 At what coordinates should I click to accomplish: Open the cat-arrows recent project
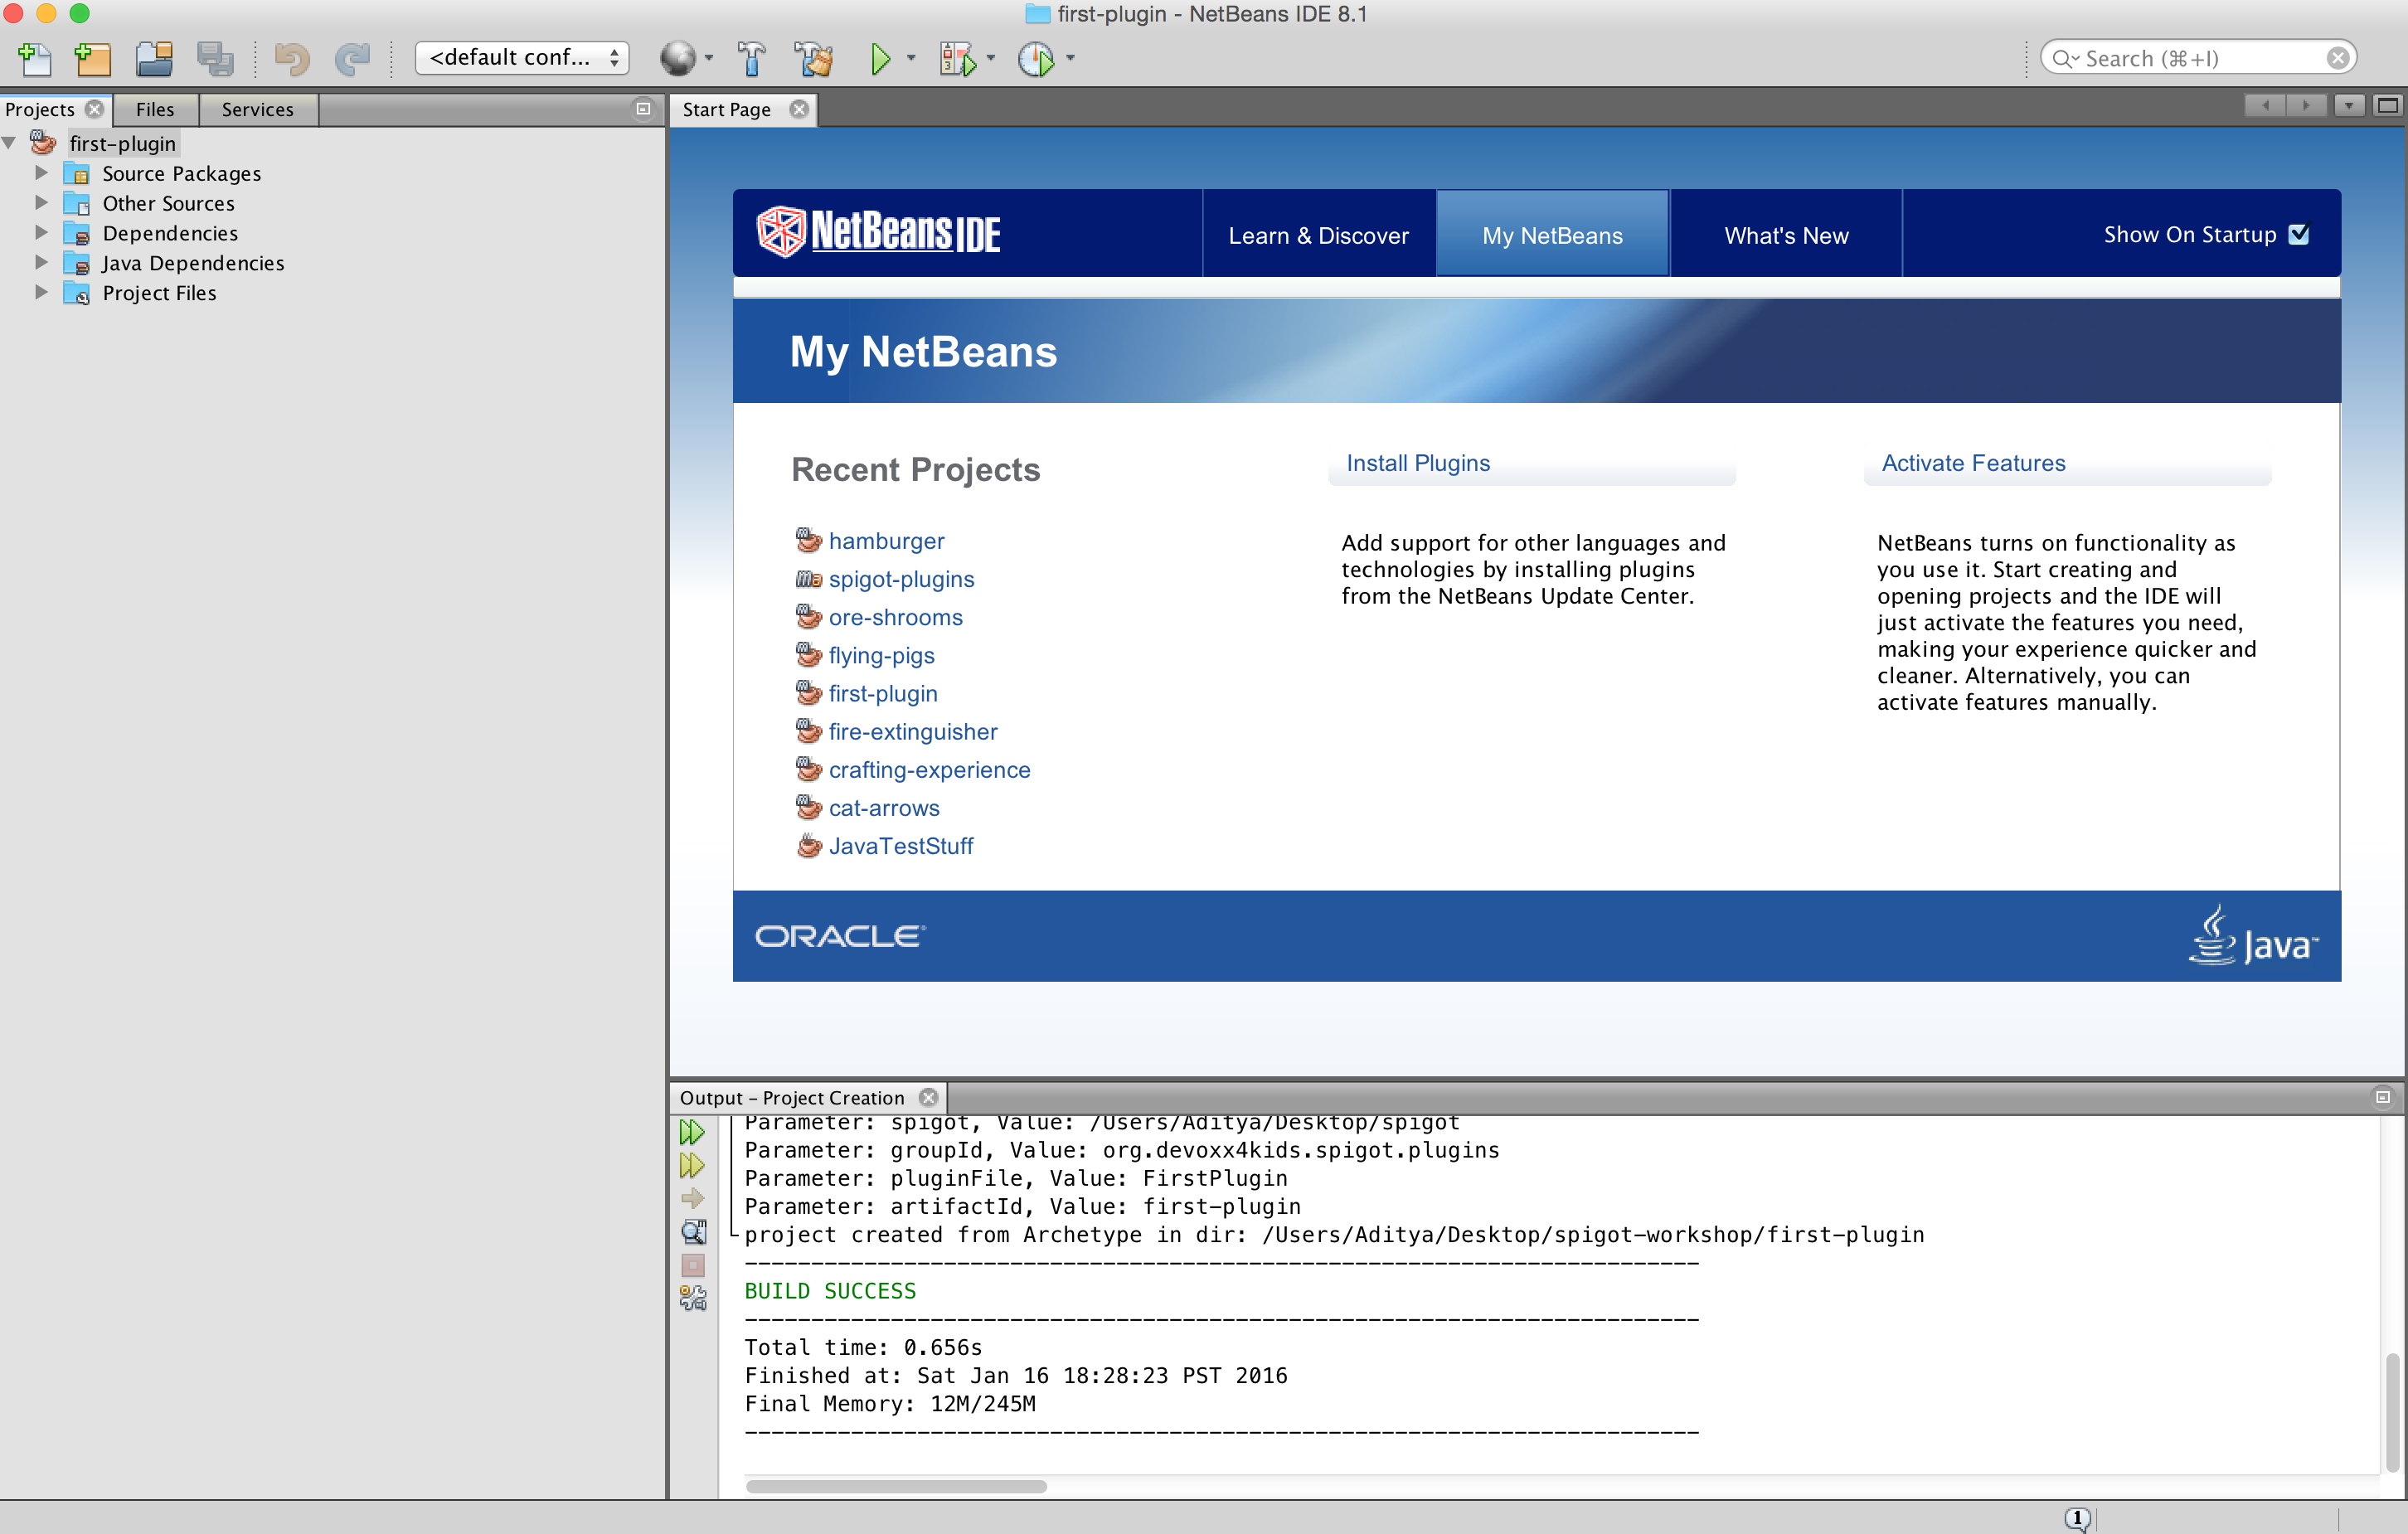(884, 808)
